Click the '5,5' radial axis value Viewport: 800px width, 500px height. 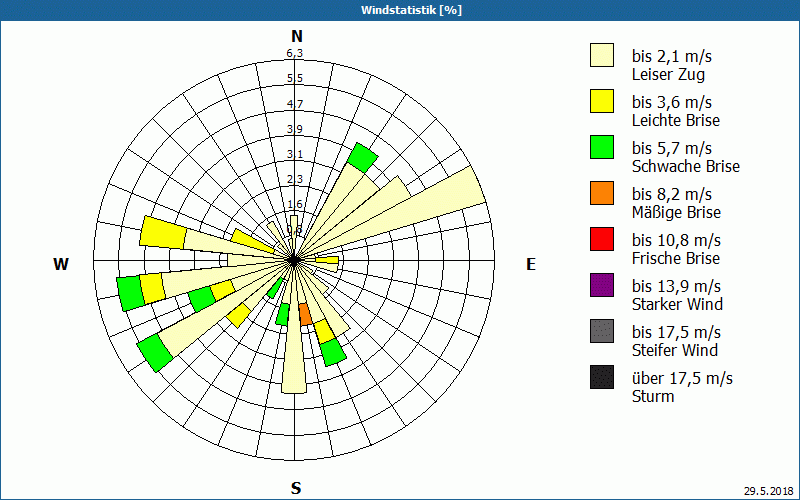point(295,79)
